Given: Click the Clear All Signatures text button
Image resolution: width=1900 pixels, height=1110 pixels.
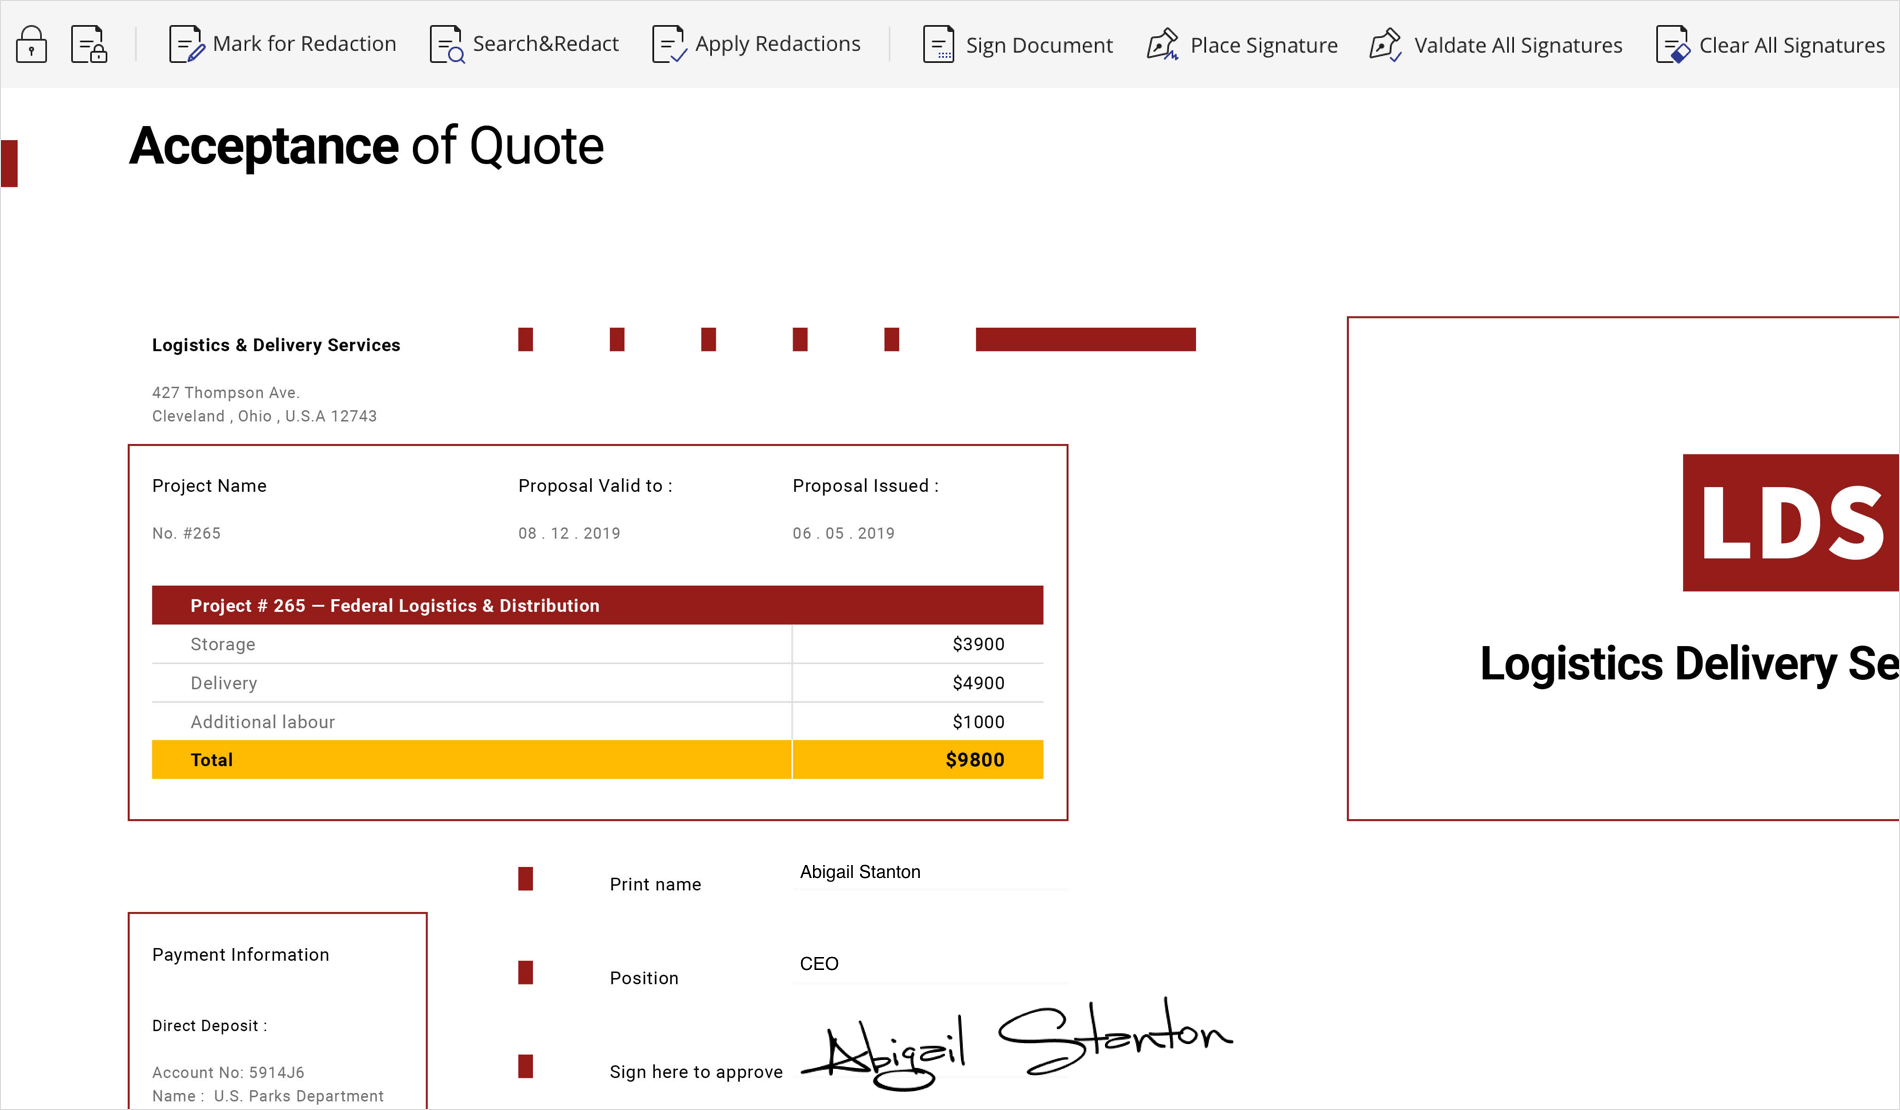Looking at the screenshot, I should pyautogui.click(x=1791, y=45).
